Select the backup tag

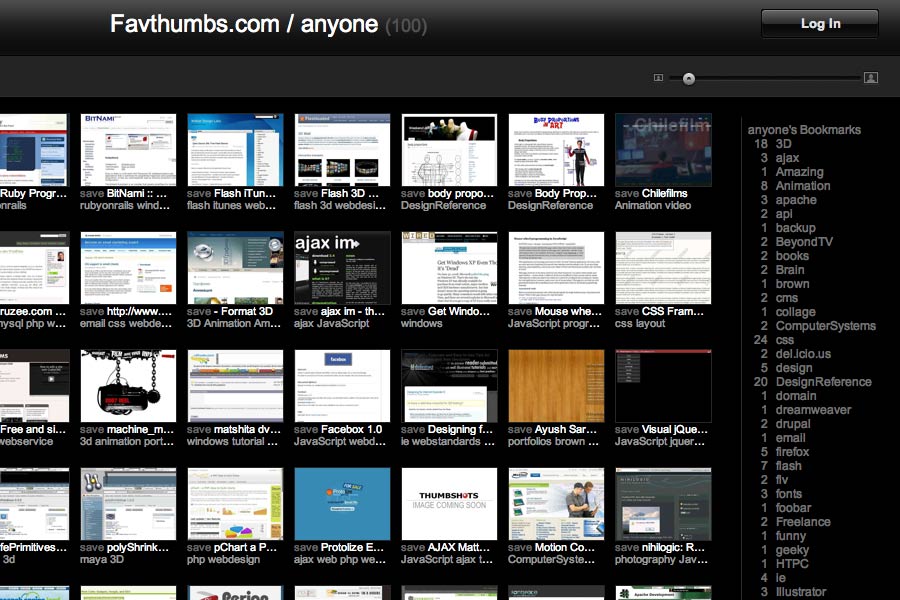796,228
